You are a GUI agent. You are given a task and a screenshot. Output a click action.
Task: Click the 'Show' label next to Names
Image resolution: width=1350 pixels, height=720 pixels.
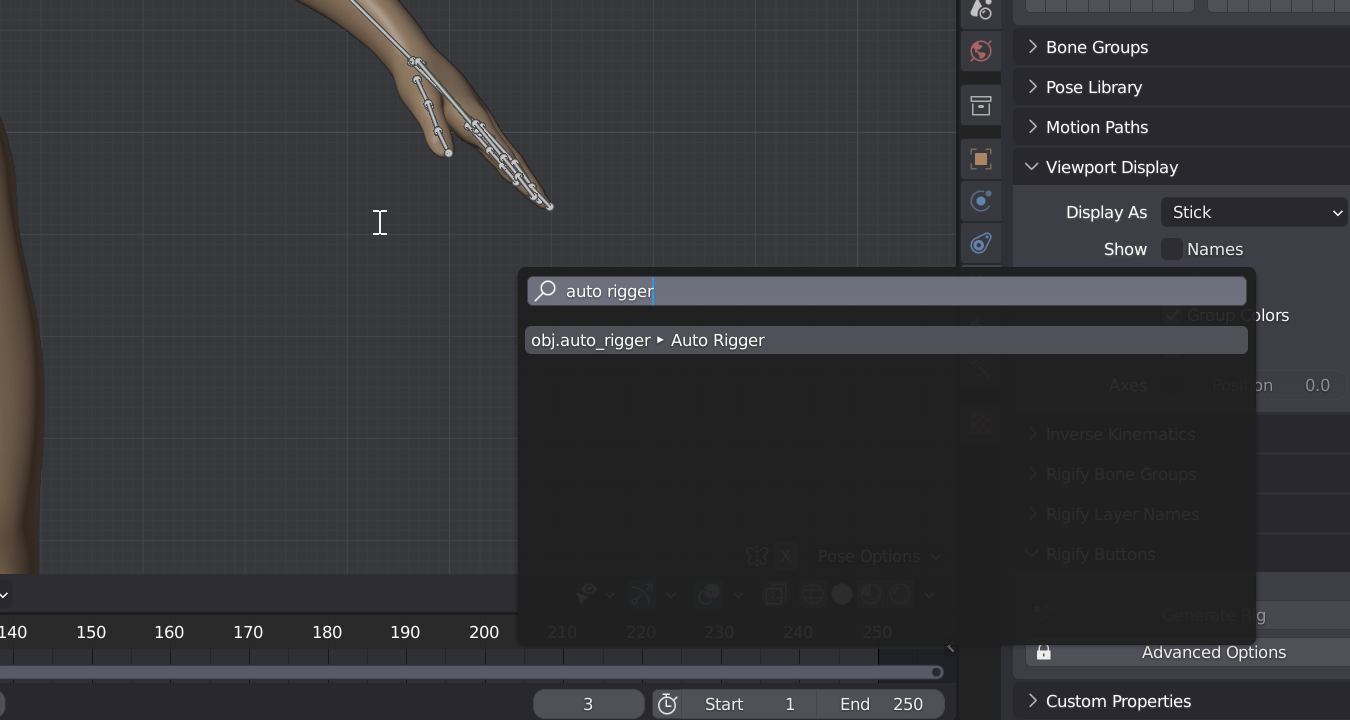1125,249
